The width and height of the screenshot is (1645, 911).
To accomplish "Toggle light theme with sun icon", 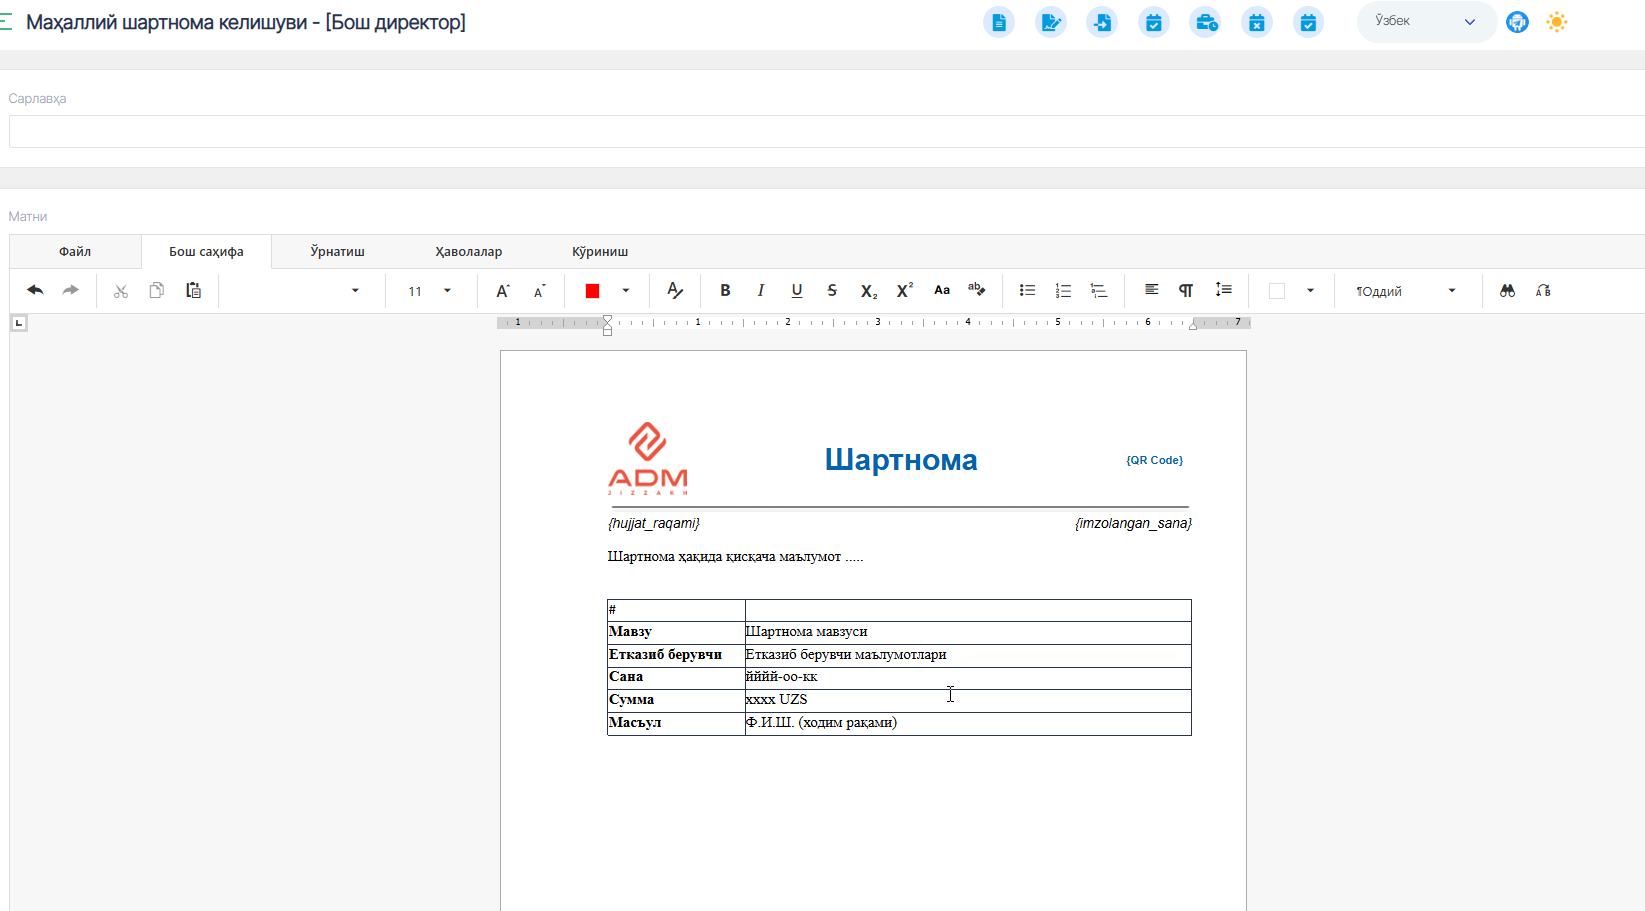I will pos(1557,22).
